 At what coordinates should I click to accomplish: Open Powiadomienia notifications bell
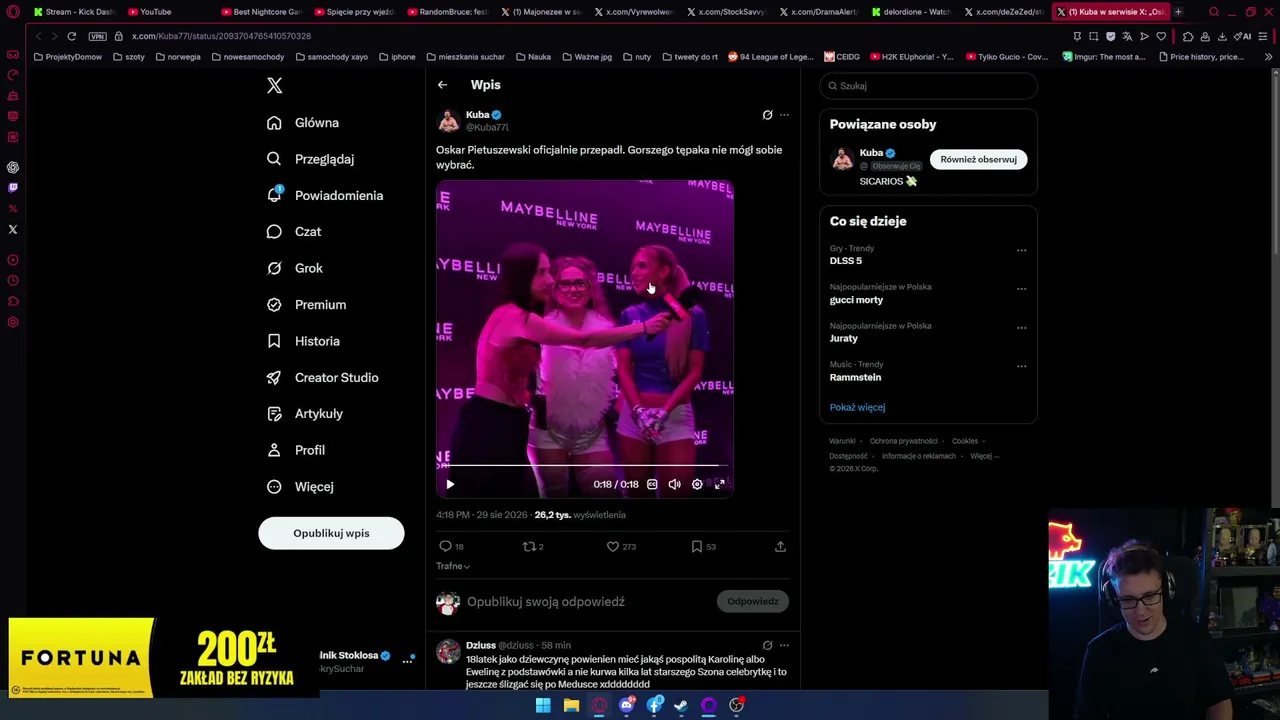pyautogui.click(x=325, y=195)
